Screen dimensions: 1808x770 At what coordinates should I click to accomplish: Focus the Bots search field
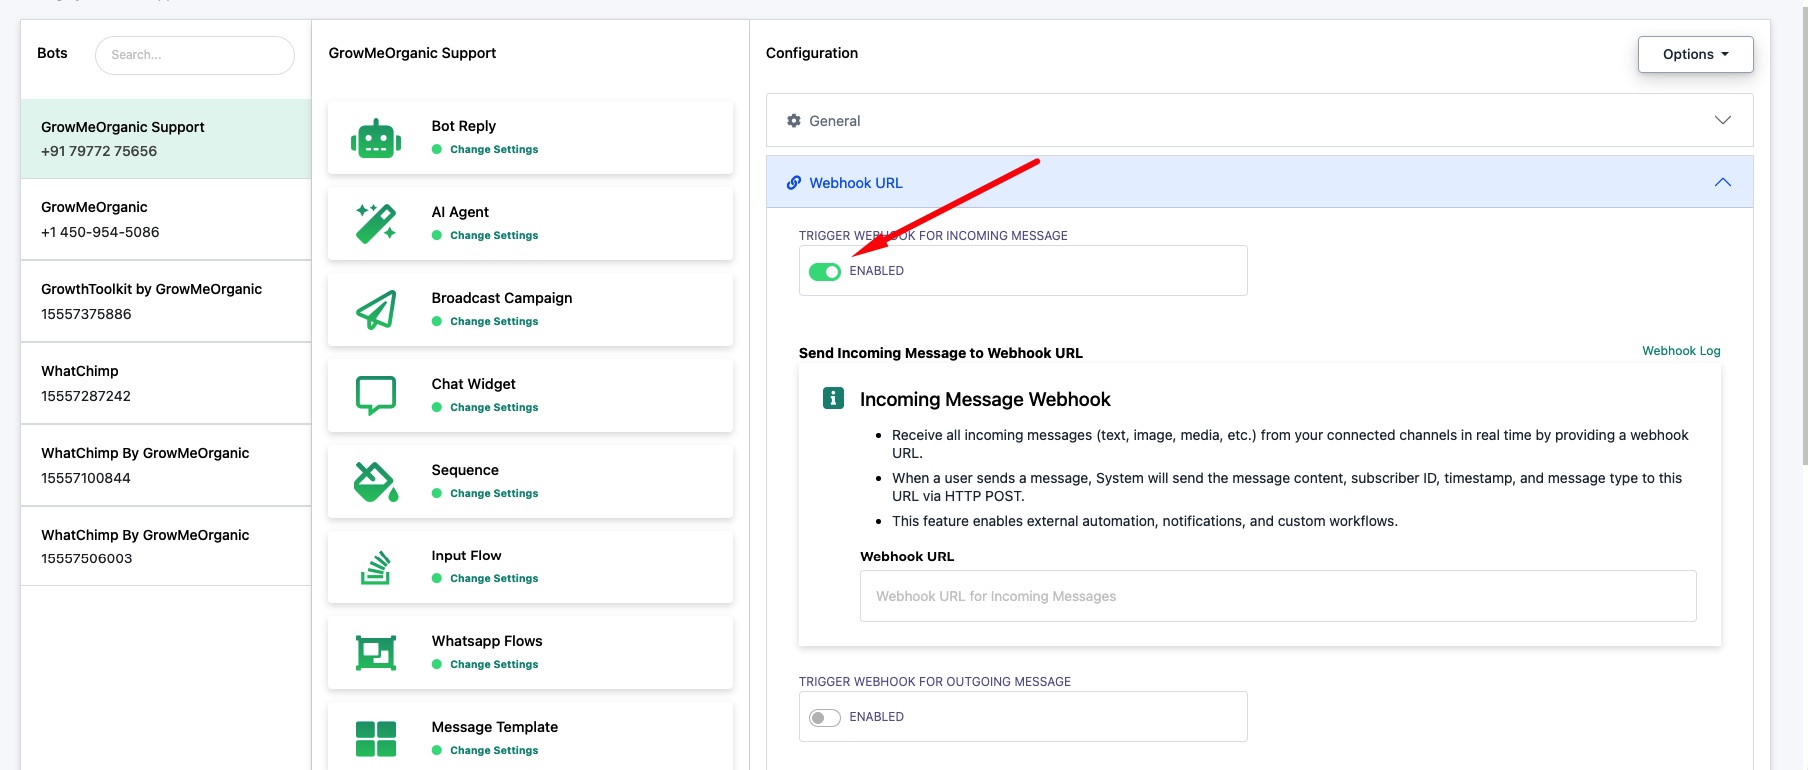(195, 55)
